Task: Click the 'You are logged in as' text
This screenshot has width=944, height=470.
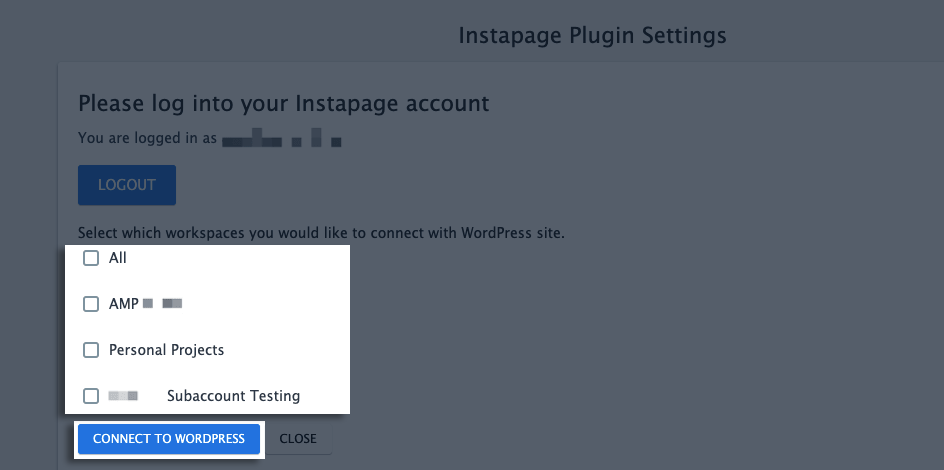Action: tap(147, 139)
